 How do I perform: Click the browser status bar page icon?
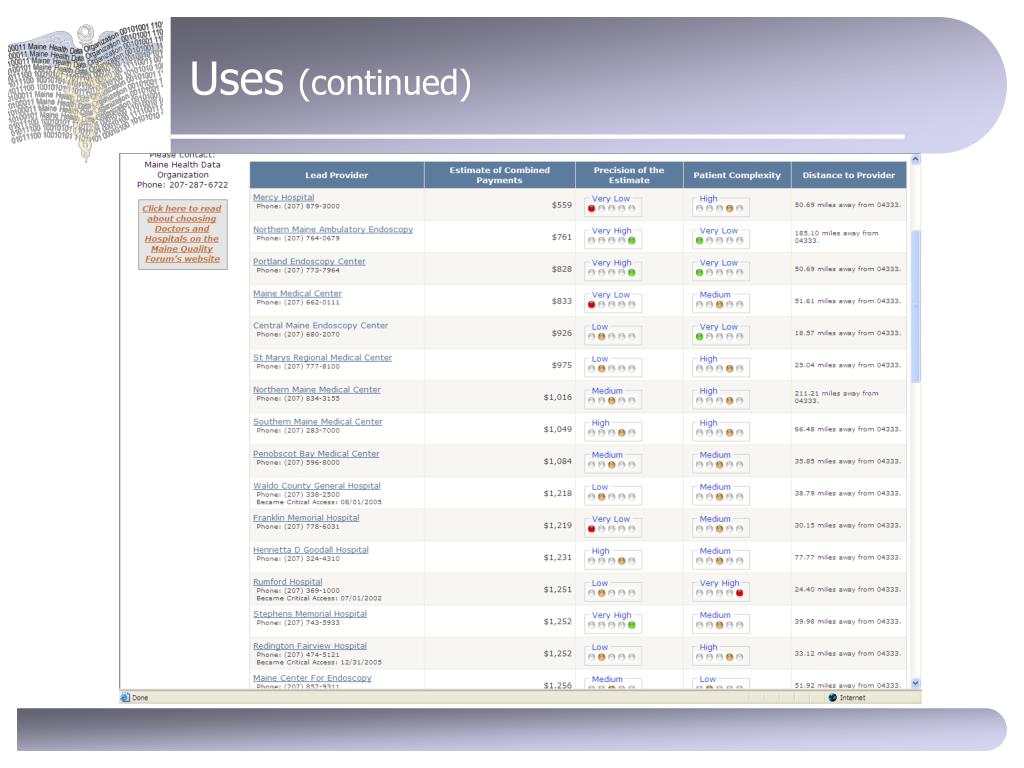[125, 697]
